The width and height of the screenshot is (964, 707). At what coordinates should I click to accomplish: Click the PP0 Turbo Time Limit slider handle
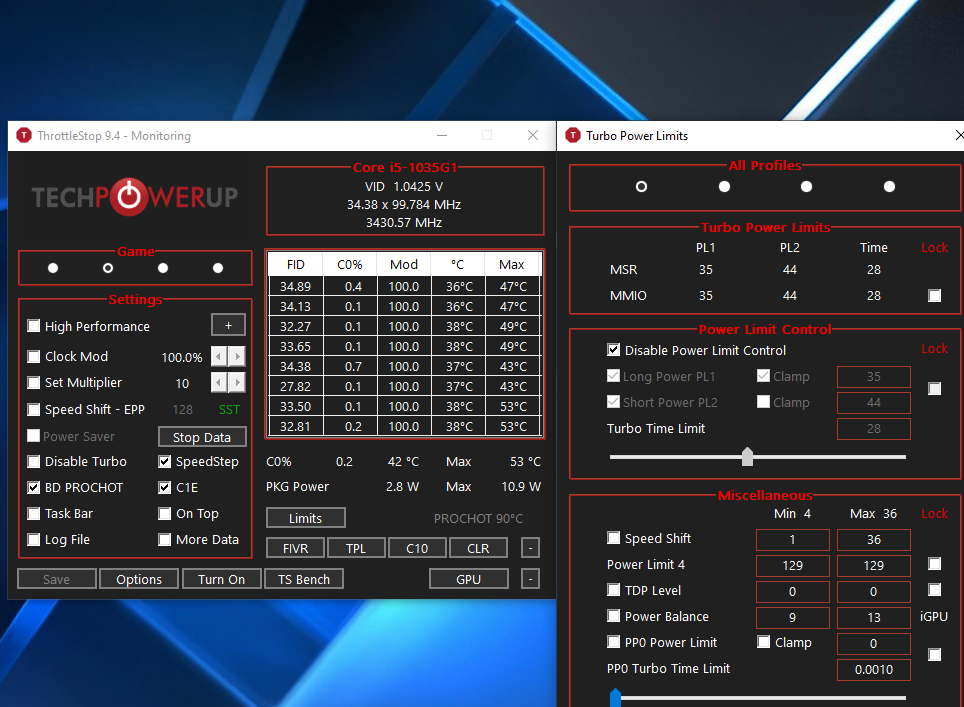615,698
